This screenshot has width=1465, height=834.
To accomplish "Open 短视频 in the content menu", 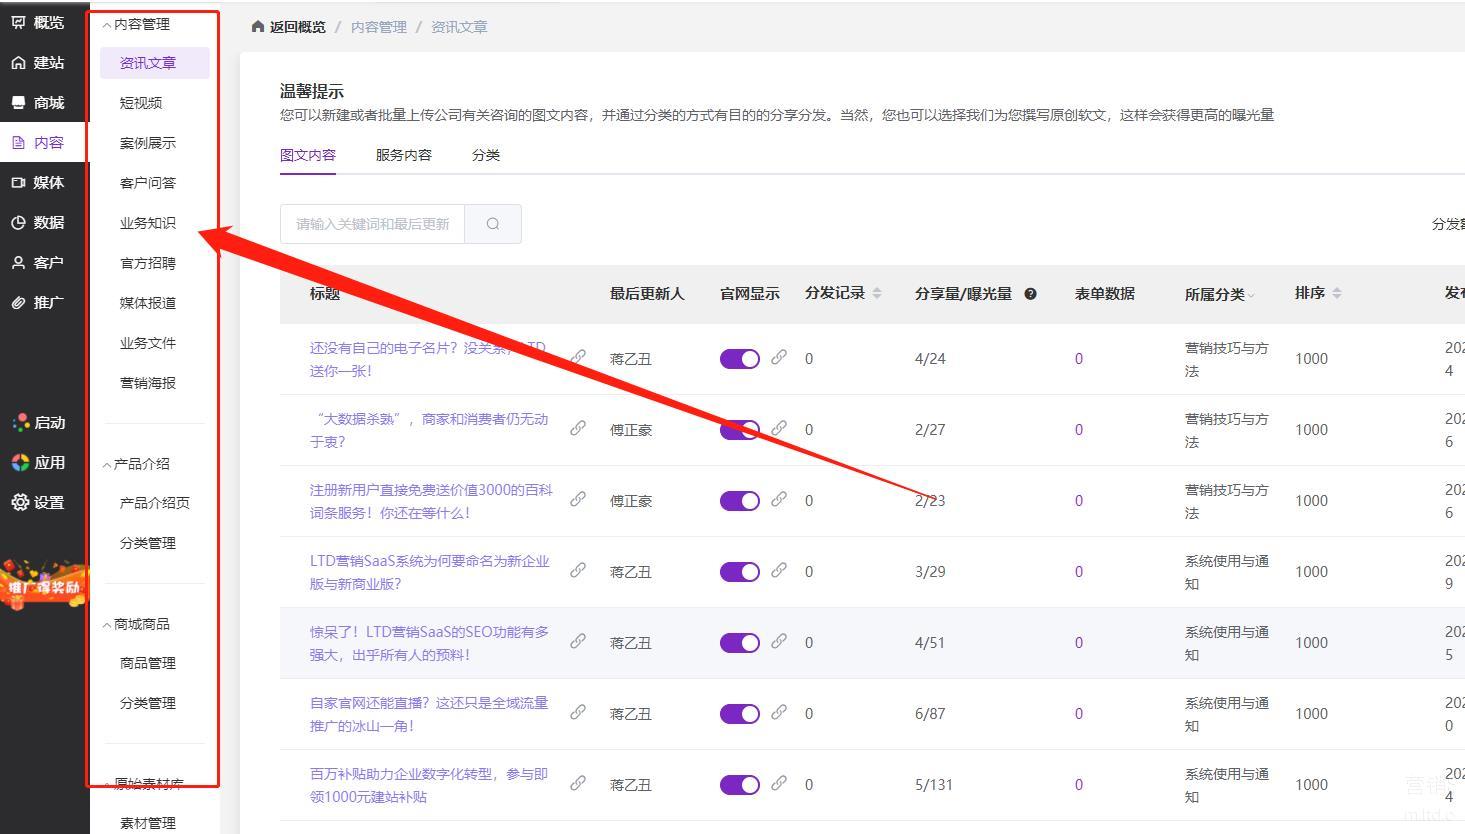I will 141,103.
